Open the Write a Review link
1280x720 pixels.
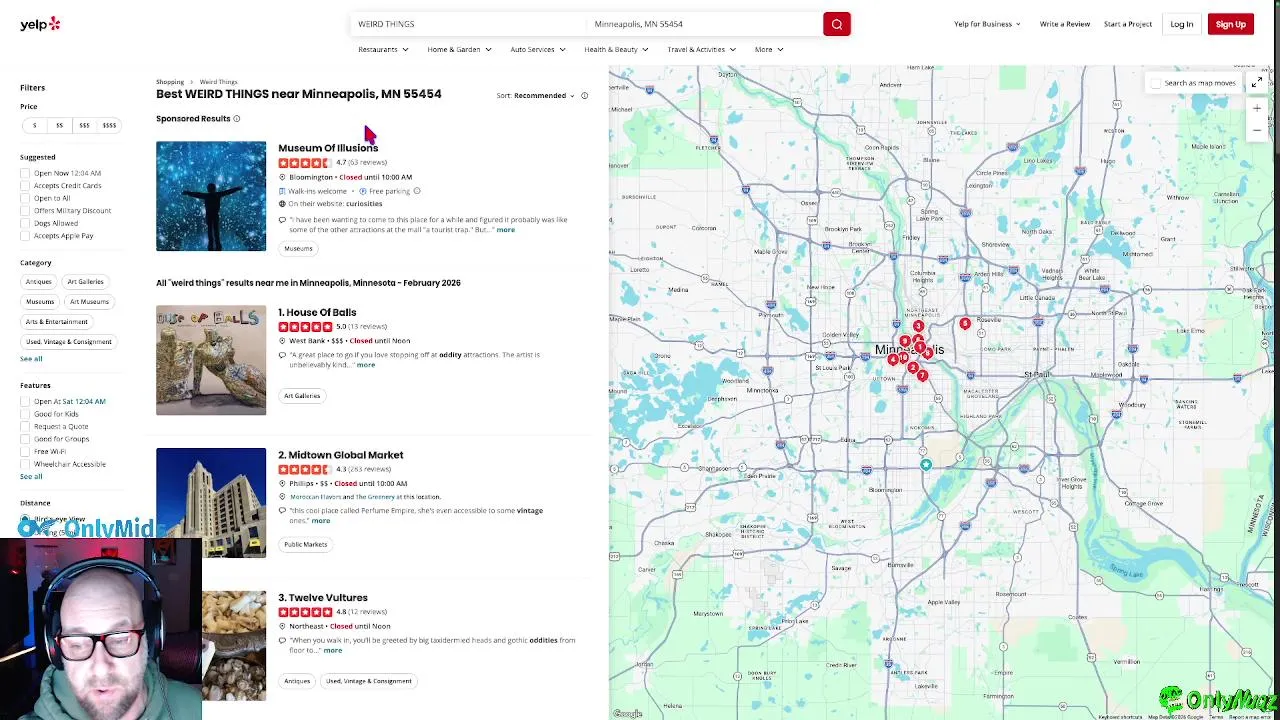(1064, 24)
